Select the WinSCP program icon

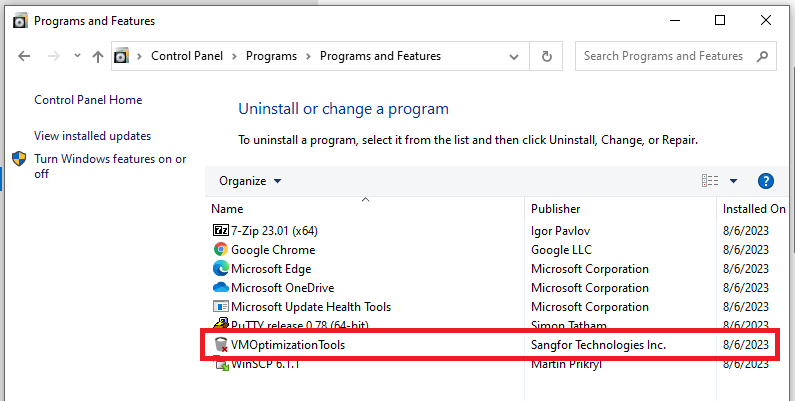[x=222, y=364]
